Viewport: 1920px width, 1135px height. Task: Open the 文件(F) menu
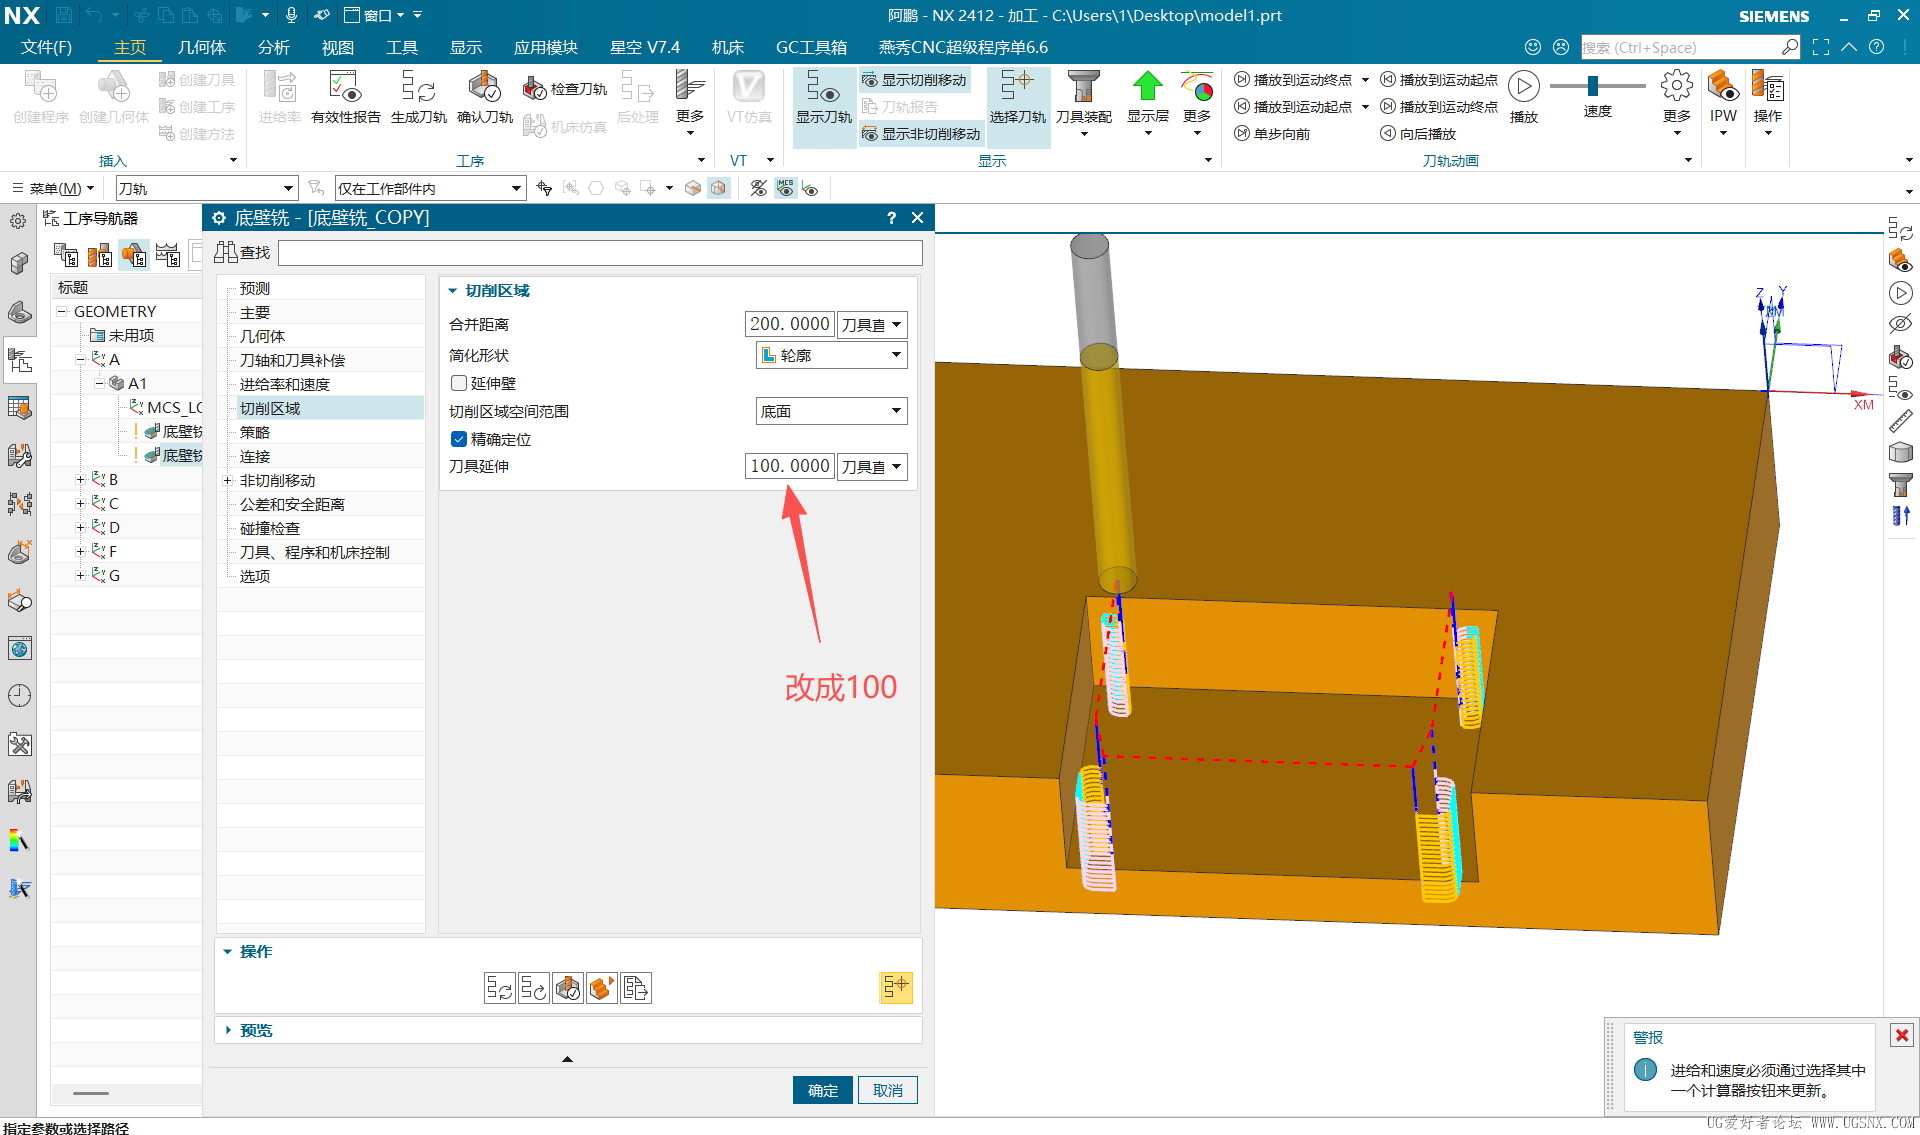tap(46, 47)
